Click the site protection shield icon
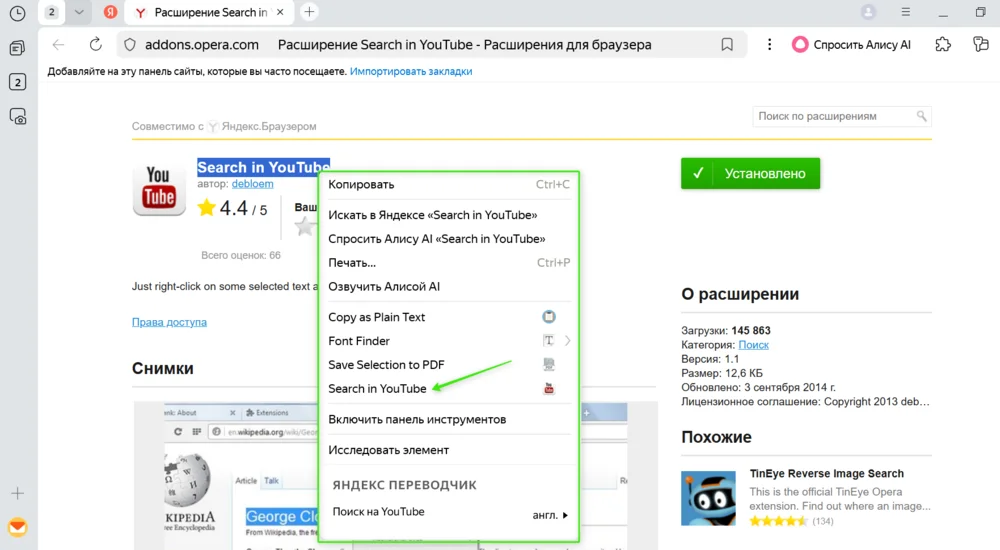The height and width of the screenshot is (550, 1000). 129,45
